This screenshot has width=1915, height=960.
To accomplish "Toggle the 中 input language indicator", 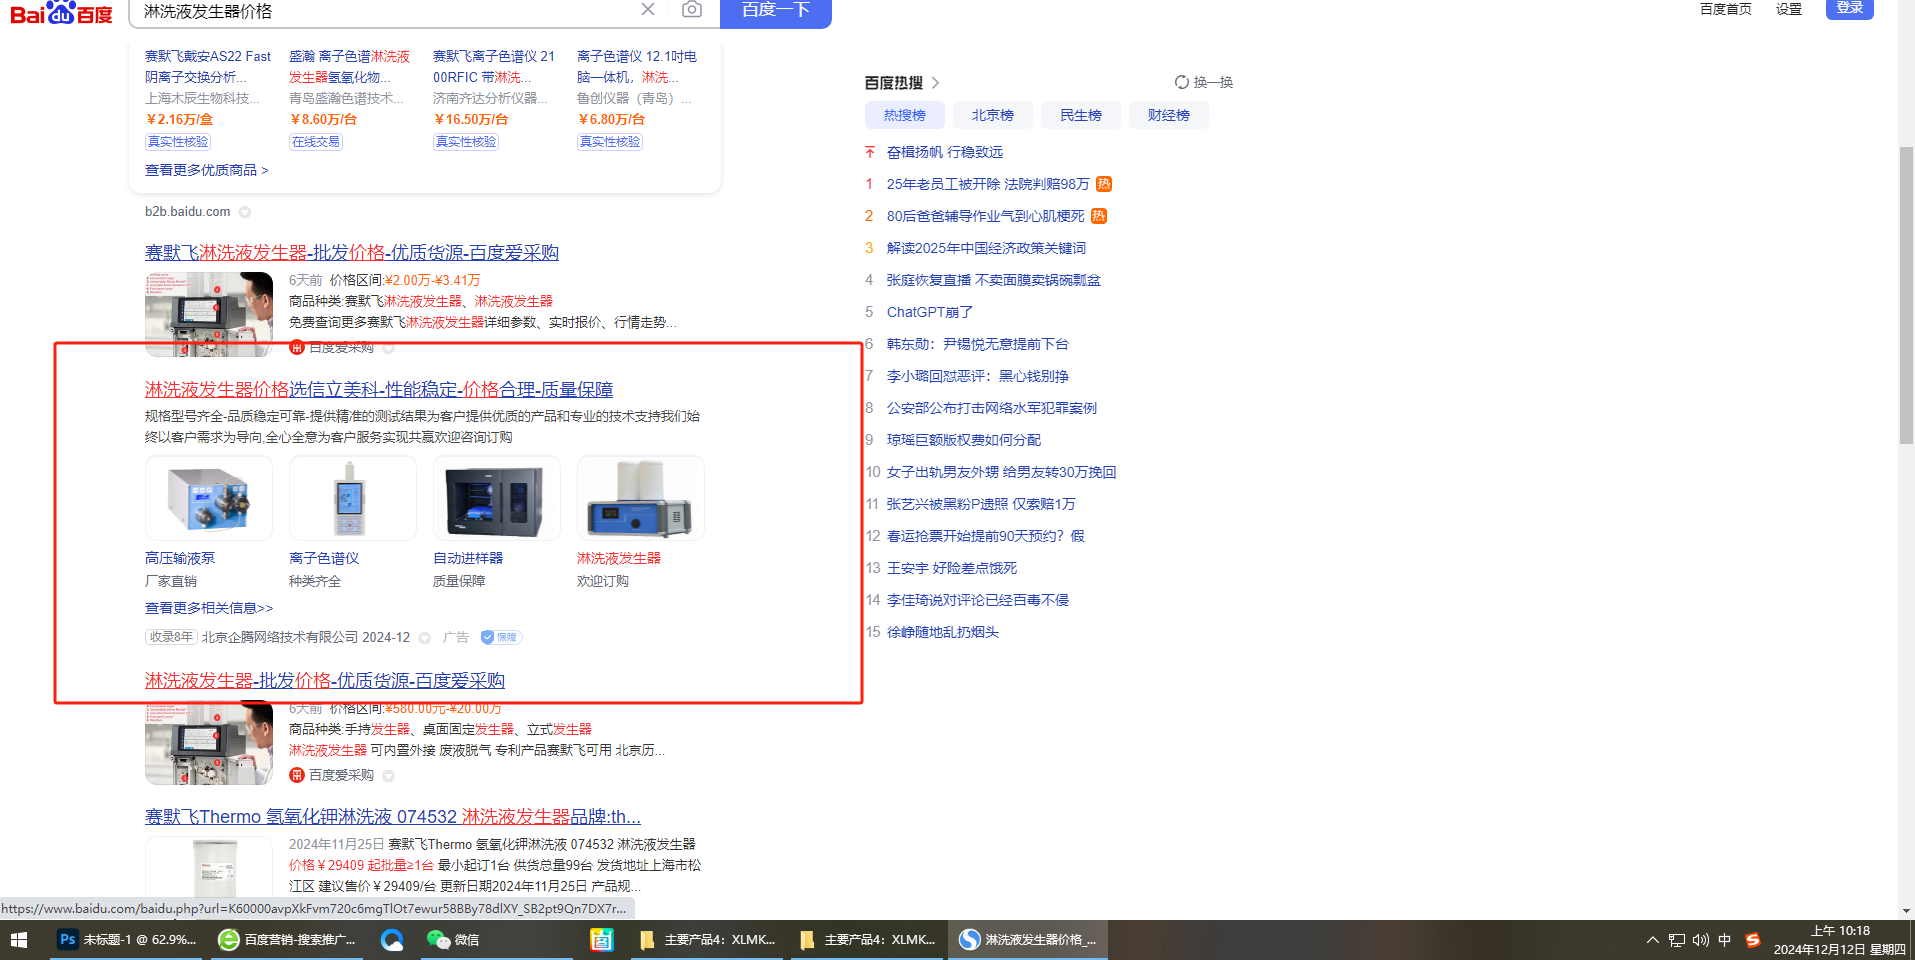I will (1725, 940).
